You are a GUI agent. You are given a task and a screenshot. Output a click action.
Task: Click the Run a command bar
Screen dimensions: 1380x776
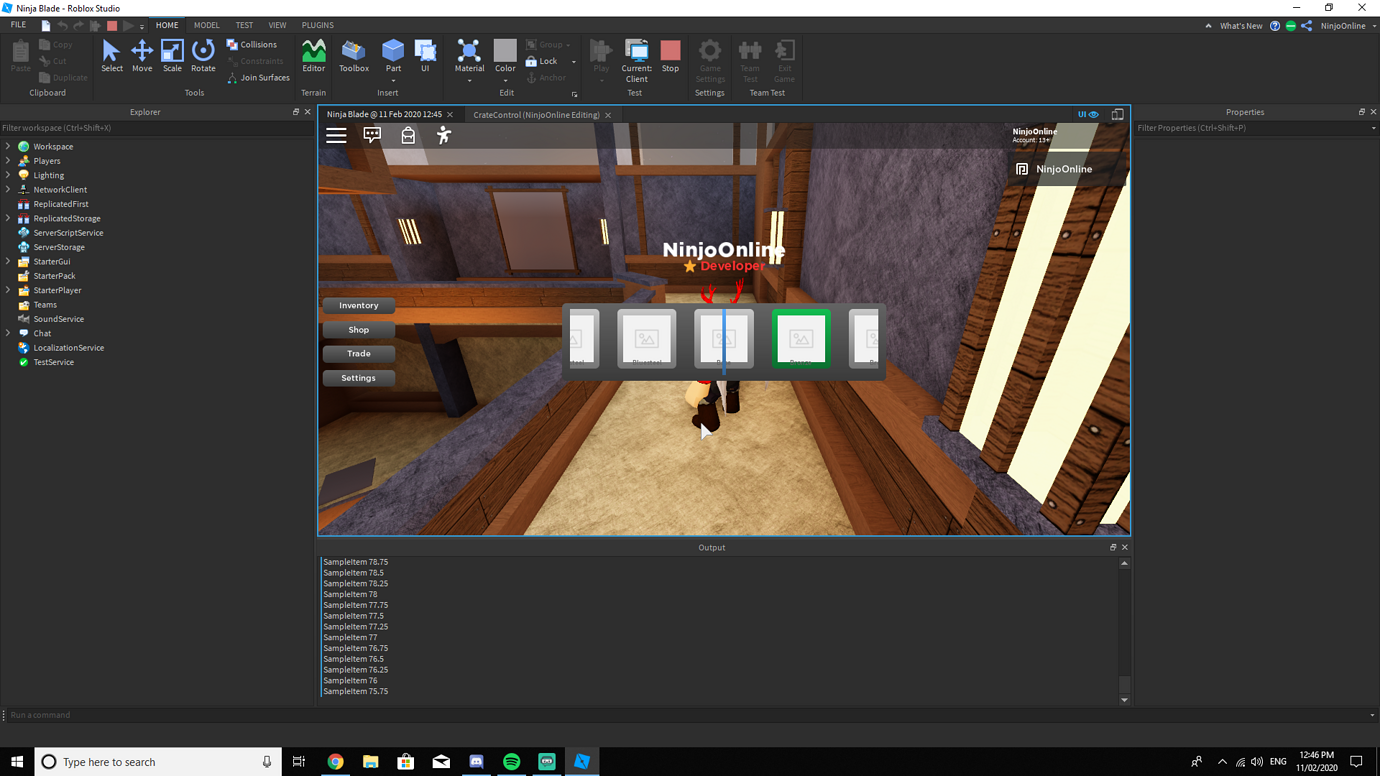tap(690, 715)
